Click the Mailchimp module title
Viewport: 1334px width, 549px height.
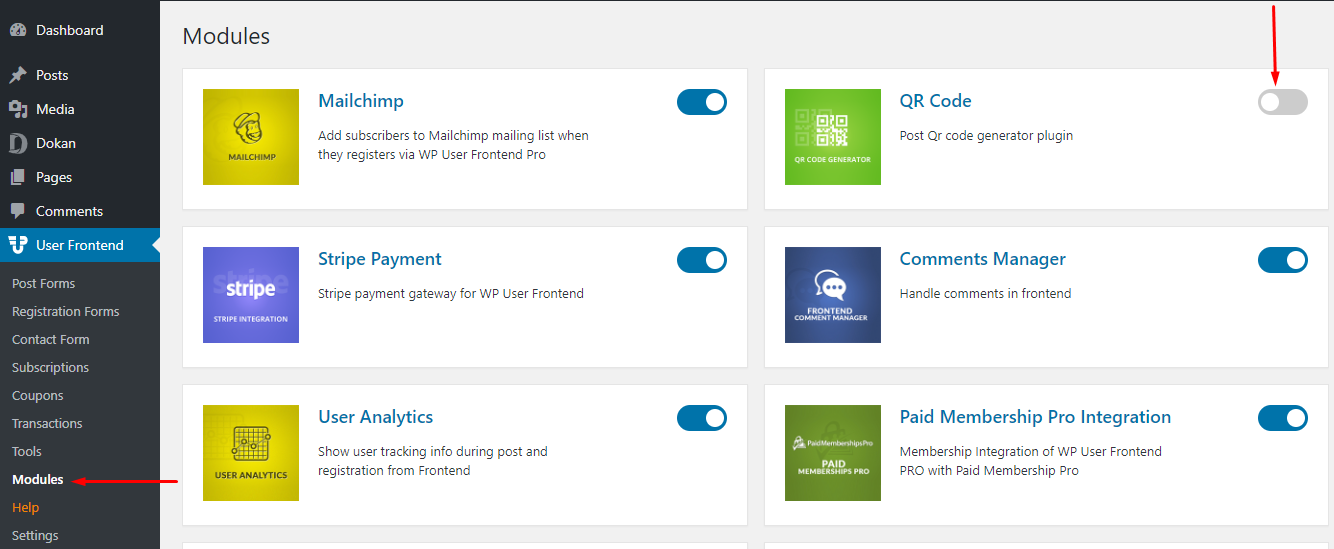click(x=361, y=101)
